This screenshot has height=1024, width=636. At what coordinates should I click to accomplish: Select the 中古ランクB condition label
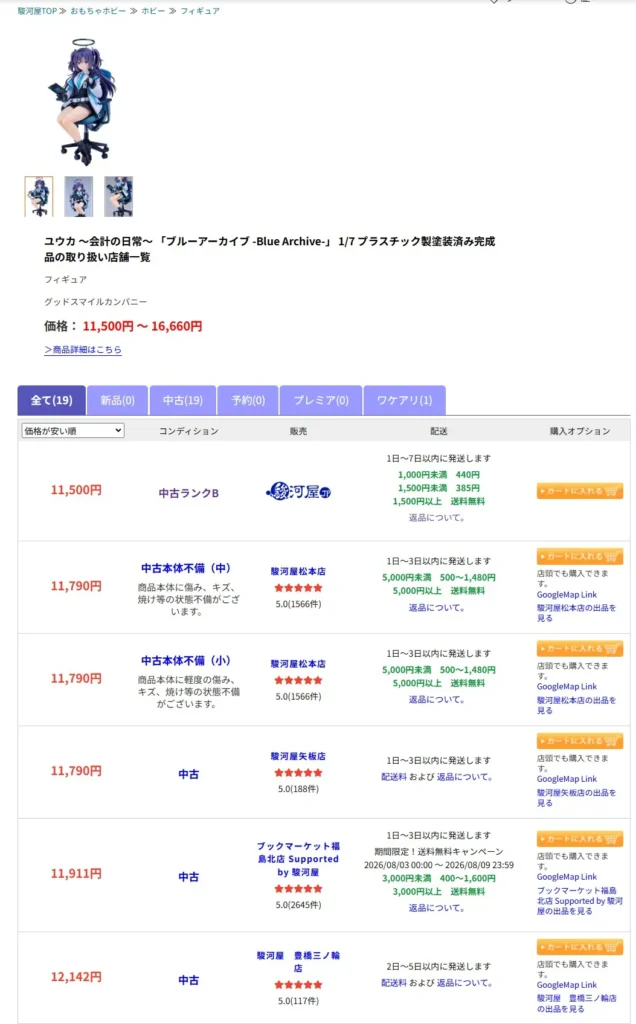[189, 493]
